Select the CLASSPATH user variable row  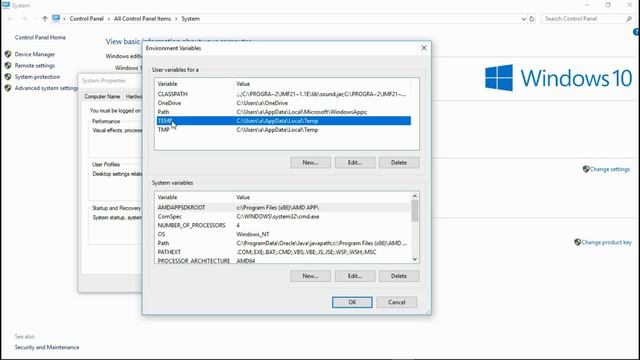[x=284, y=94]
